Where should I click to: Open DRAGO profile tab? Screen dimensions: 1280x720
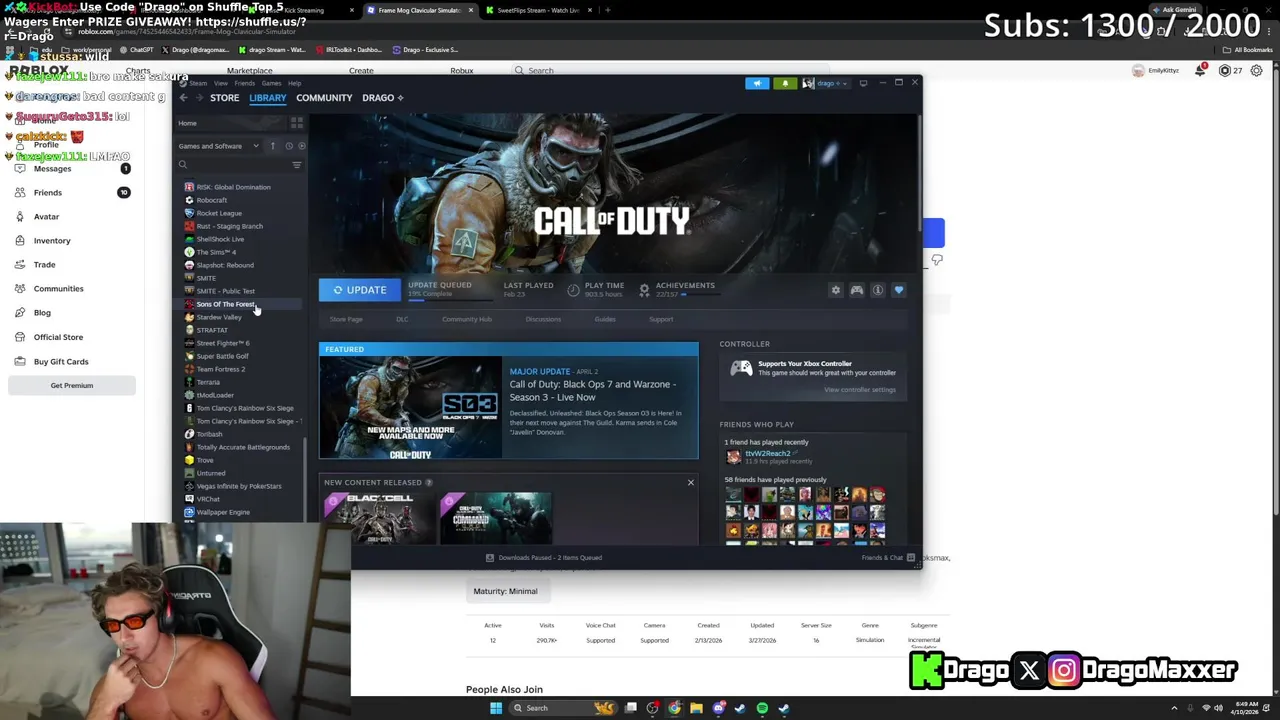[x=382, y=98]
